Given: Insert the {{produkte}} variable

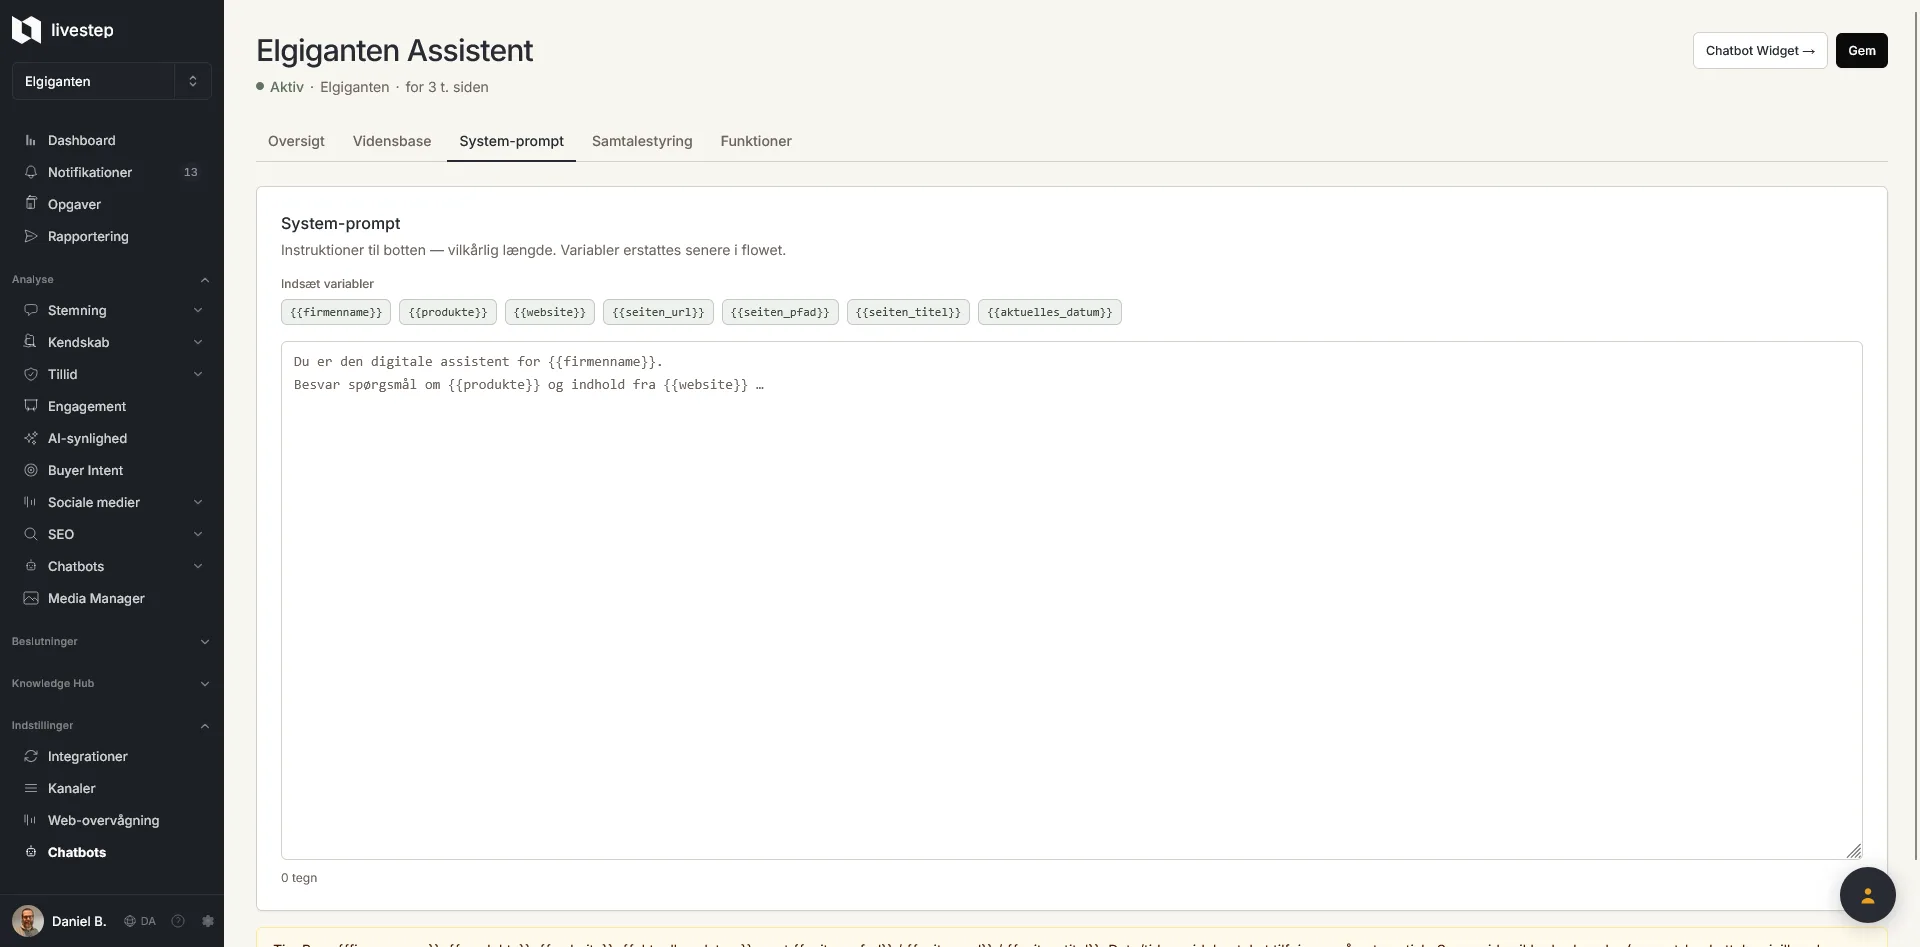Looking at the screenshot, I should click(448, 312).
